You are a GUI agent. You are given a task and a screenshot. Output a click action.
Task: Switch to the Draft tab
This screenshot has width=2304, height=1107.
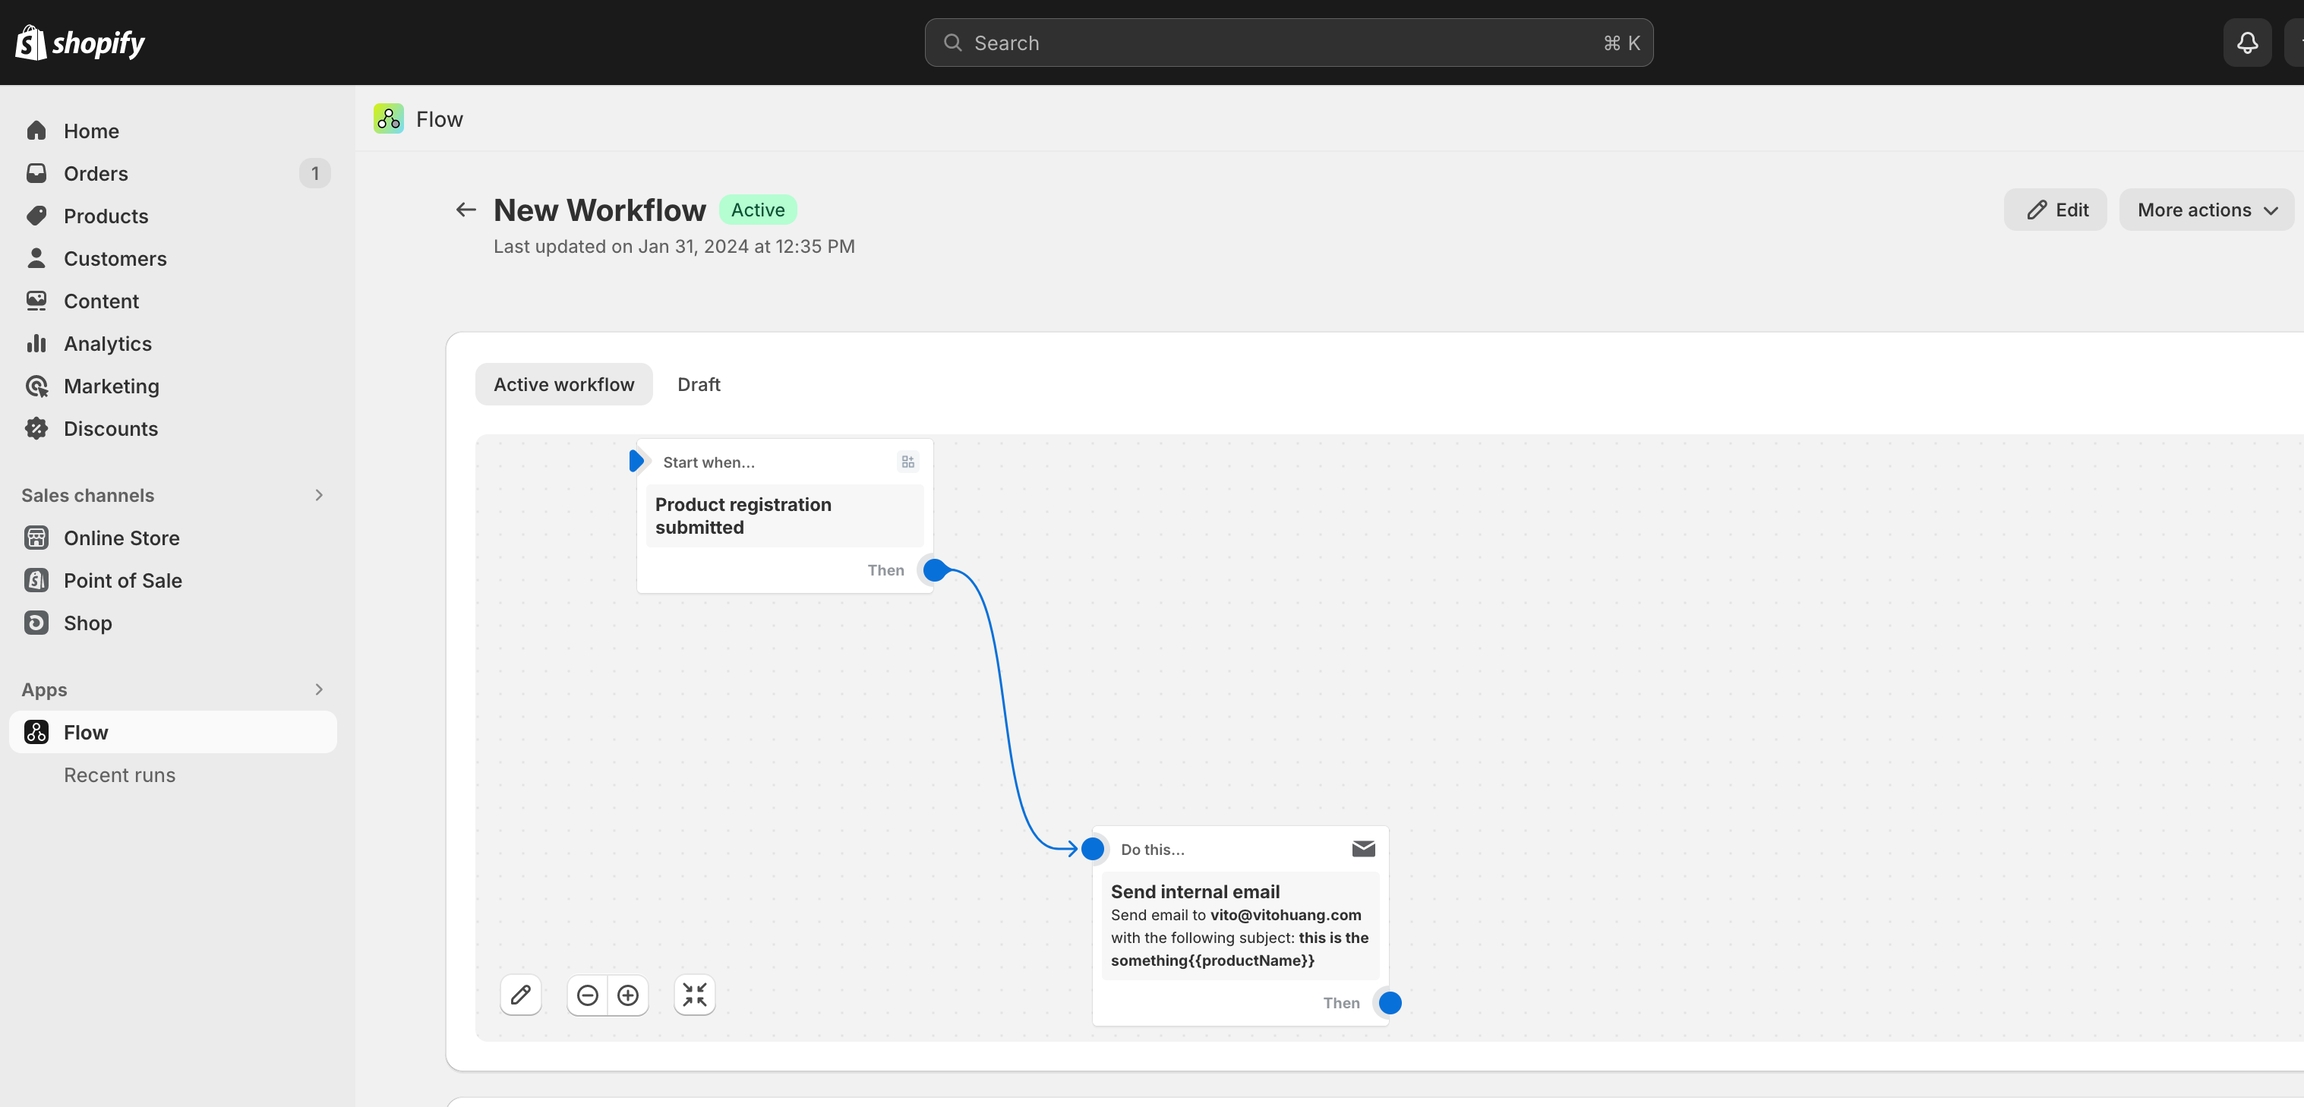click(x=698, y=385)
